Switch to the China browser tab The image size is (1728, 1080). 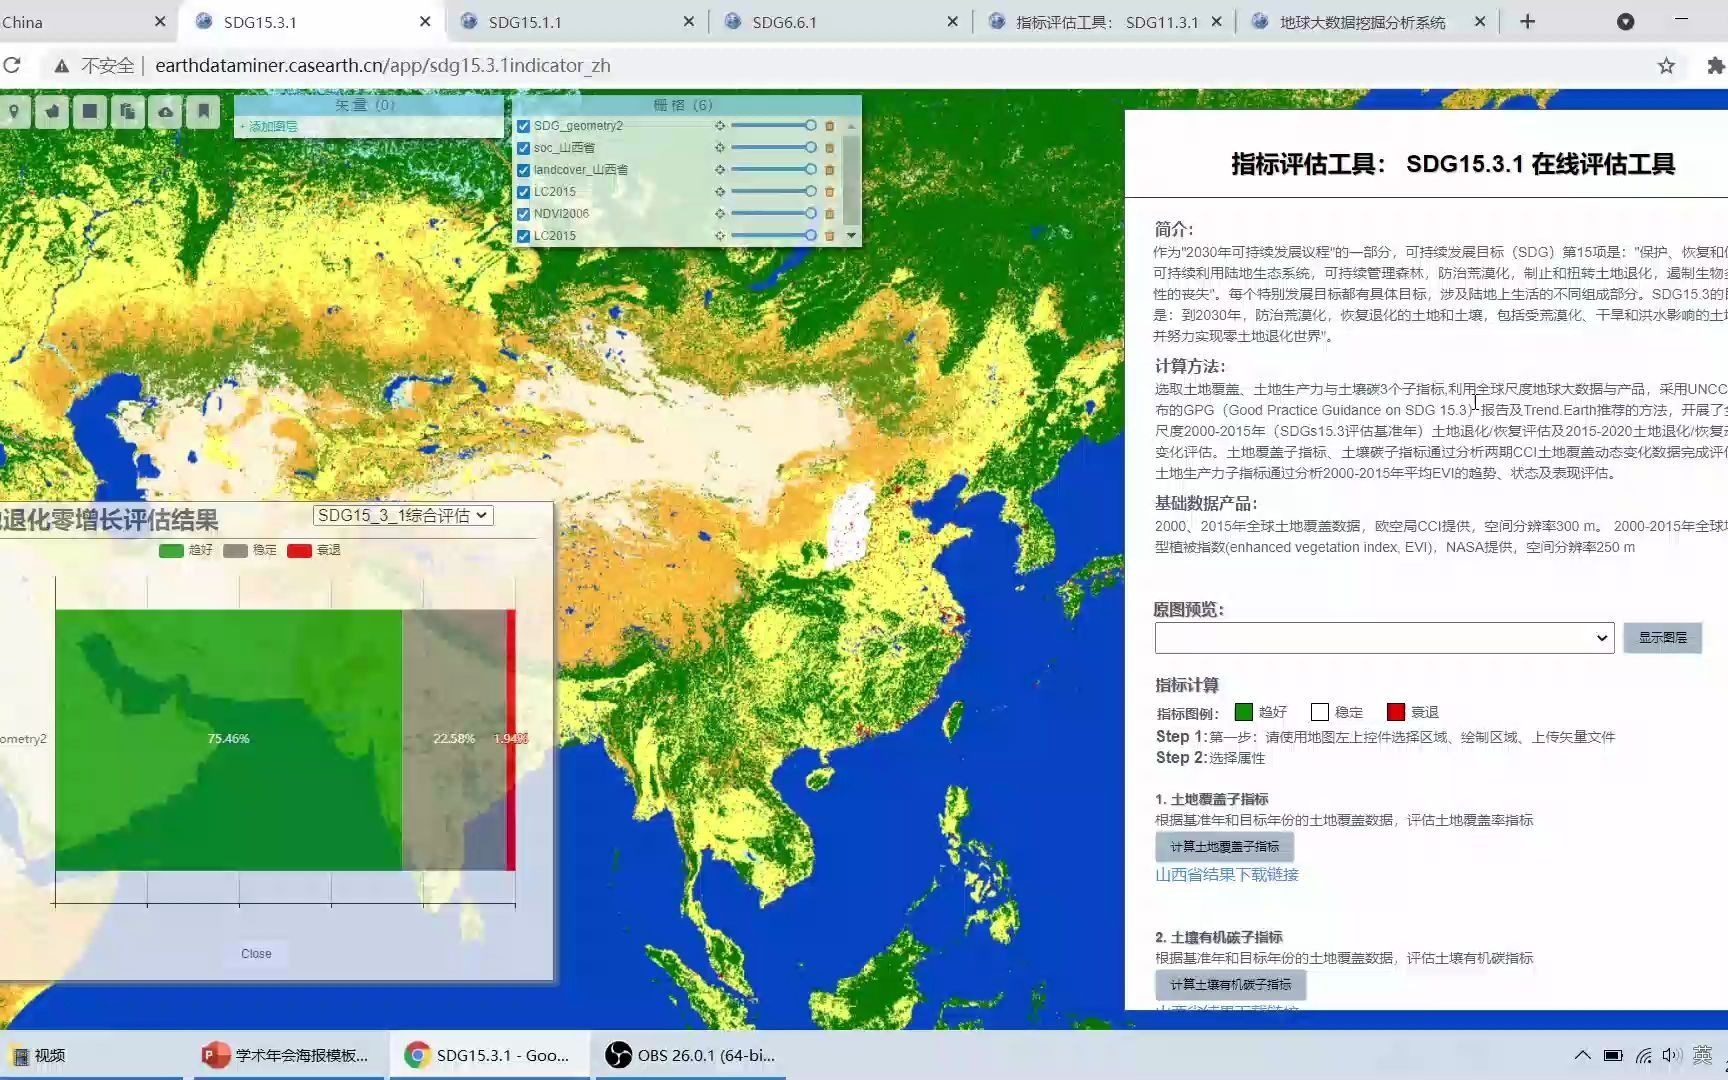point(85,22)
